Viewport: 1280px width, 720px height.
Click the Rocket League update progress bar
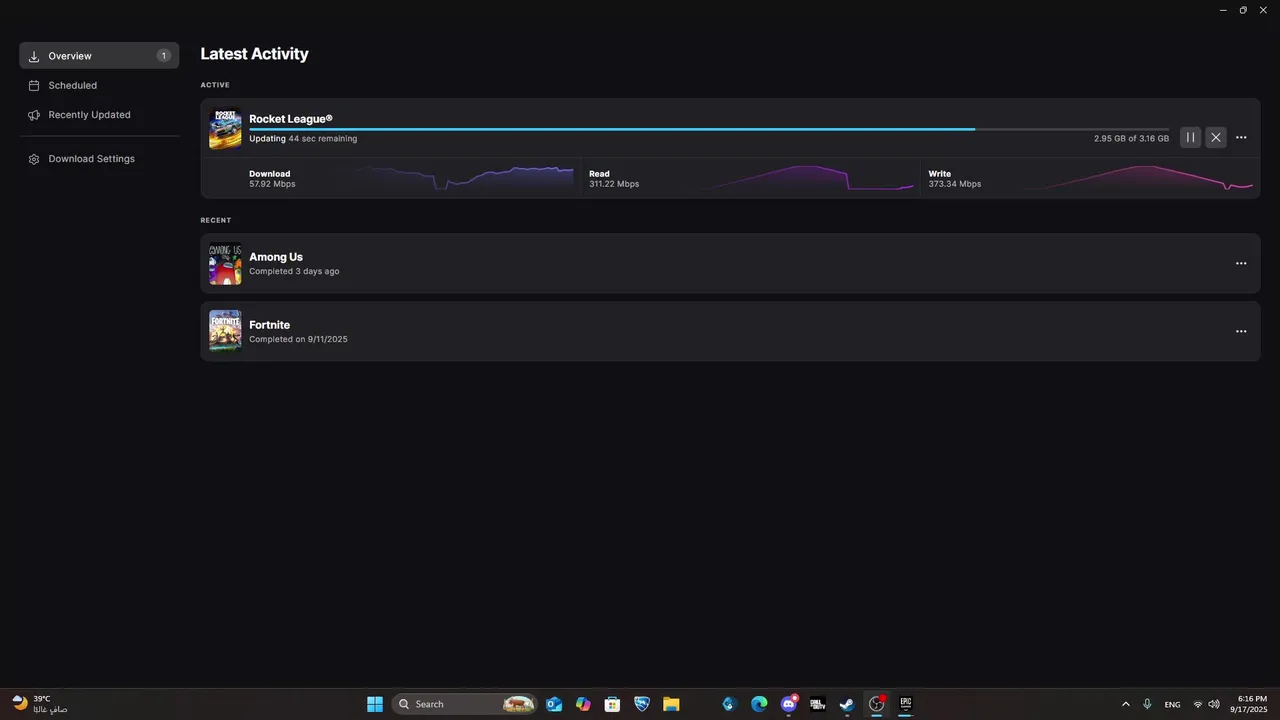click(x=708, y=129)
